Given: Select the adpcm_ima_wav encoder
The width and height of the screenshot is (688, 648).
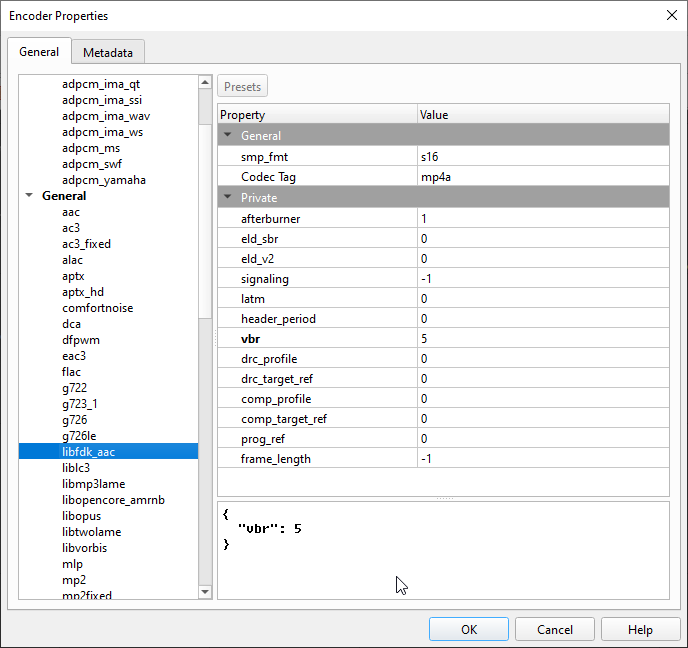Looking at the screenshot, I should (x=106, y=116).
